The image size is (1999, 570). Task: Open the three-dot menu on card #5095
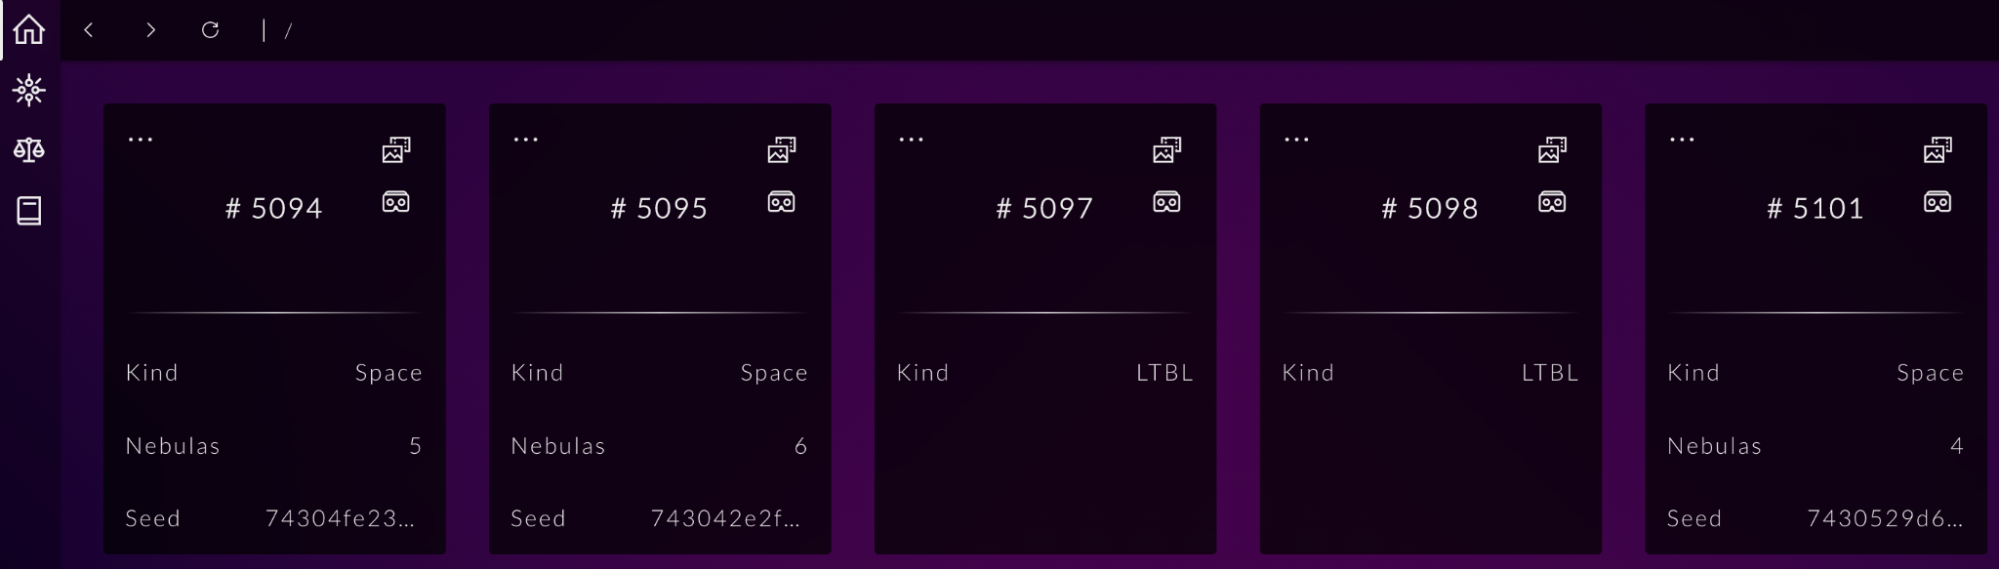coord(526,139)
